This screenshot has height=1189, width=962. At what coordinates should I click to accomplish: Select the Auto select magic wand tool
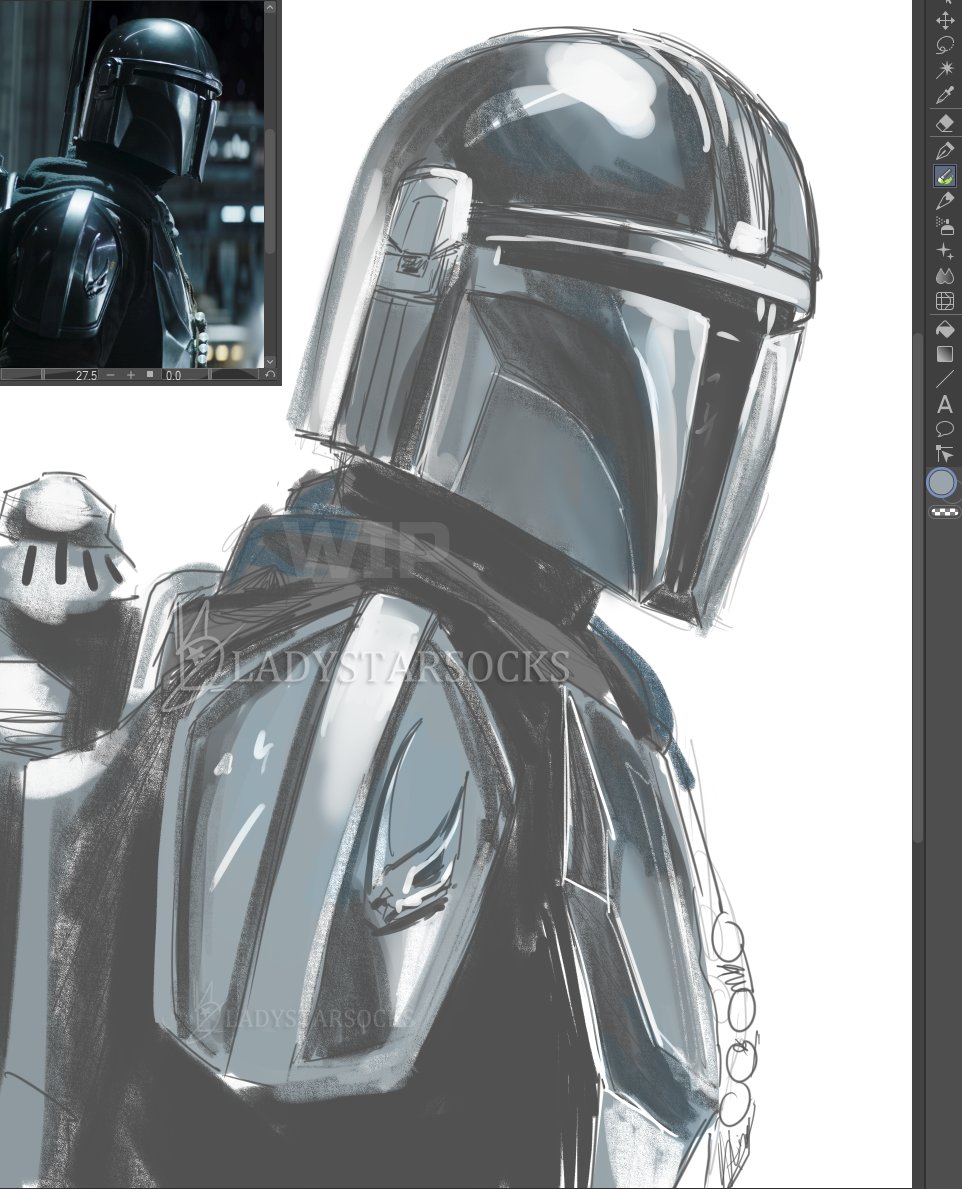point(945,70)
